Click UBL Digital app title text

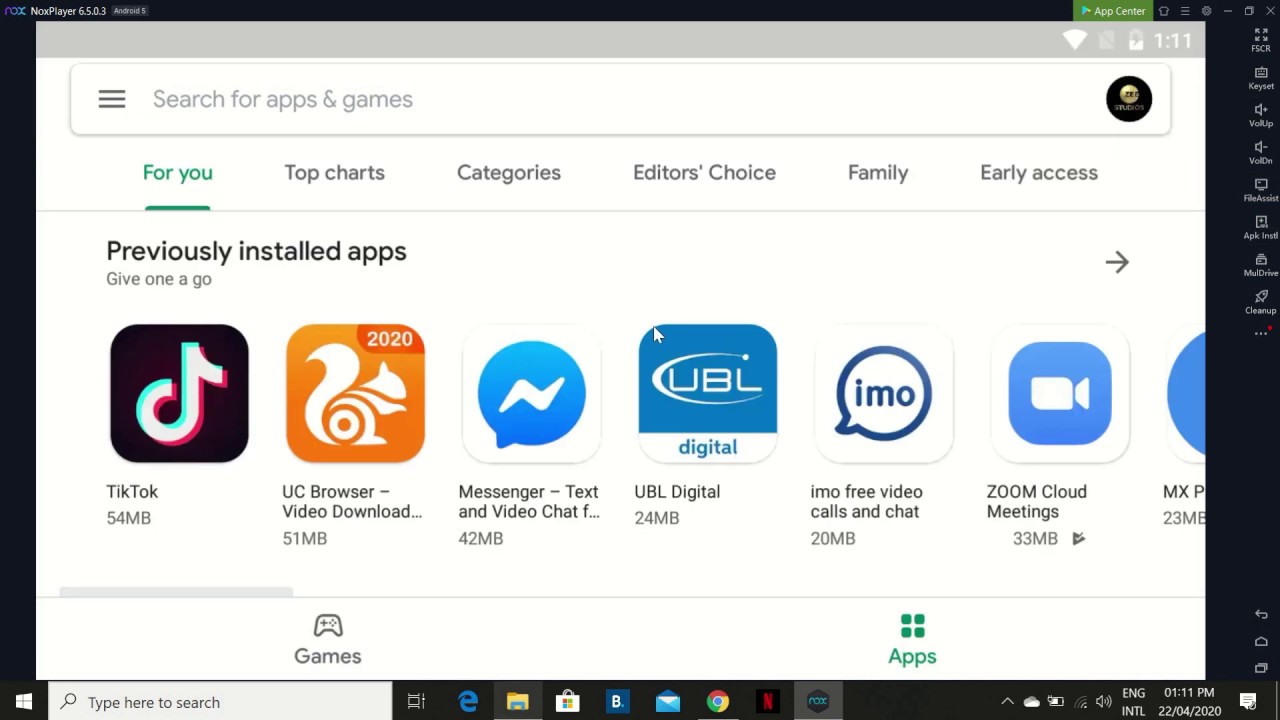pyautogui.click(x=677, y=492)
